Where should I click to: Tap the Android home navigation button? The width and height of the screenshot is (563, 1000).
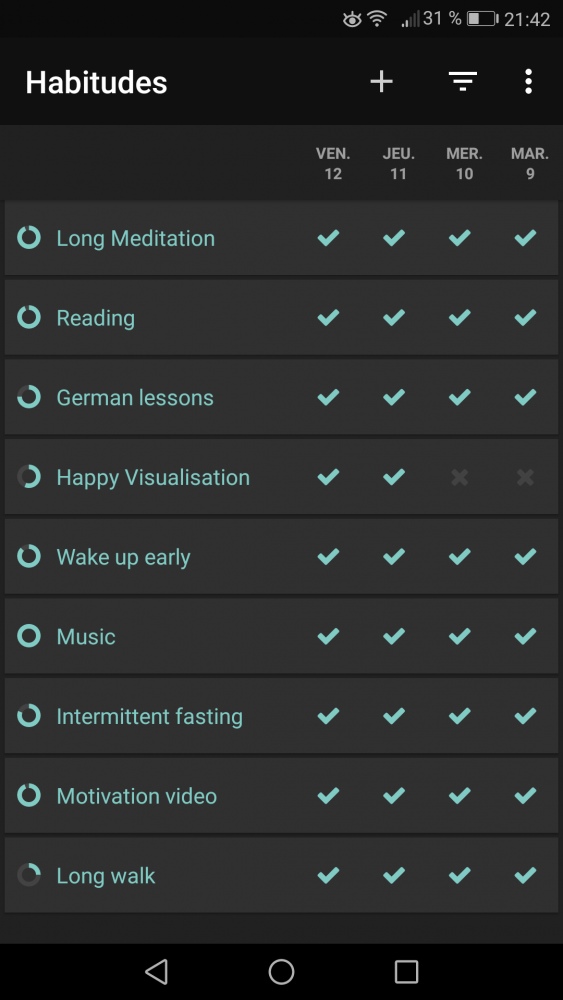(x=281, y=971)
